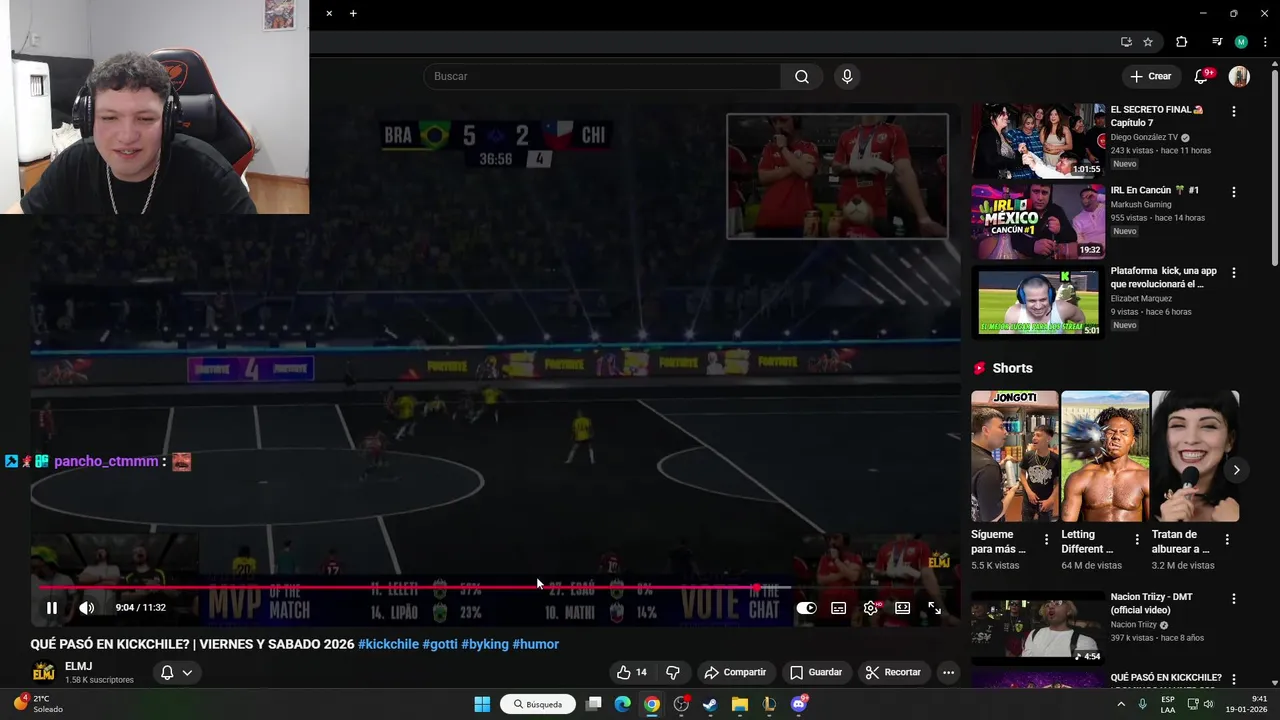1280x720 pixels.
Task: Open Nacion Triizy DMT video thumbnail
Action: coord(1038,628)
